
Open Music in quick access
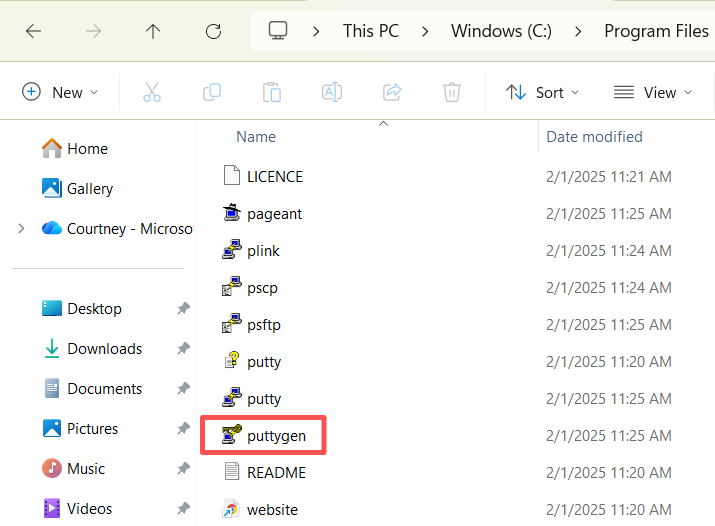pyautogui.click(x=73, y=468)
